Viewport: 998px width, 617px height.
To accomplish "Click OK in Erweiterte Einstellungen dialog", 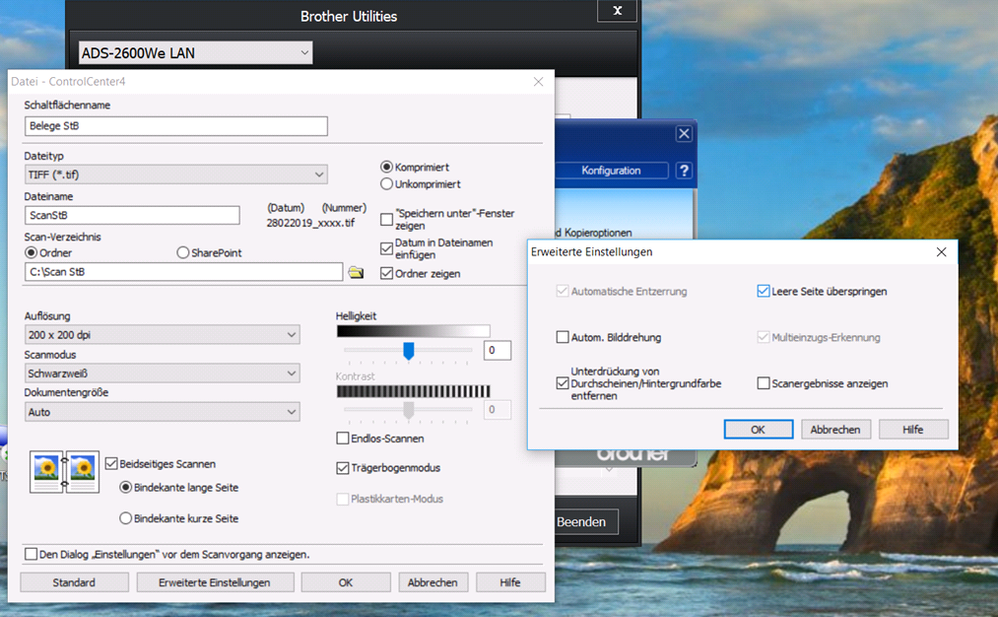I will 758,430.
